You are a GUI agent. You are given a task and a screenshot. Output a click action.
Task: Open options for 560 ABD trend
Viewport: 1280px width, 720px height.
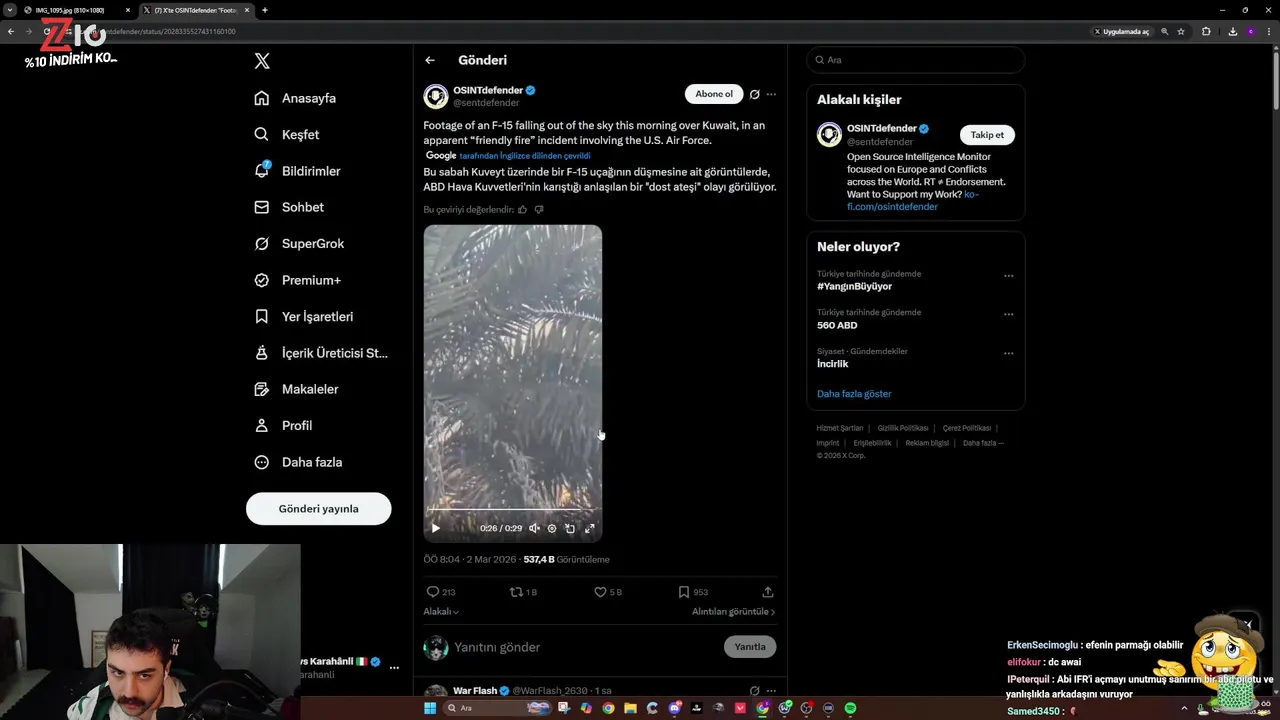[x=1008, y=314]
